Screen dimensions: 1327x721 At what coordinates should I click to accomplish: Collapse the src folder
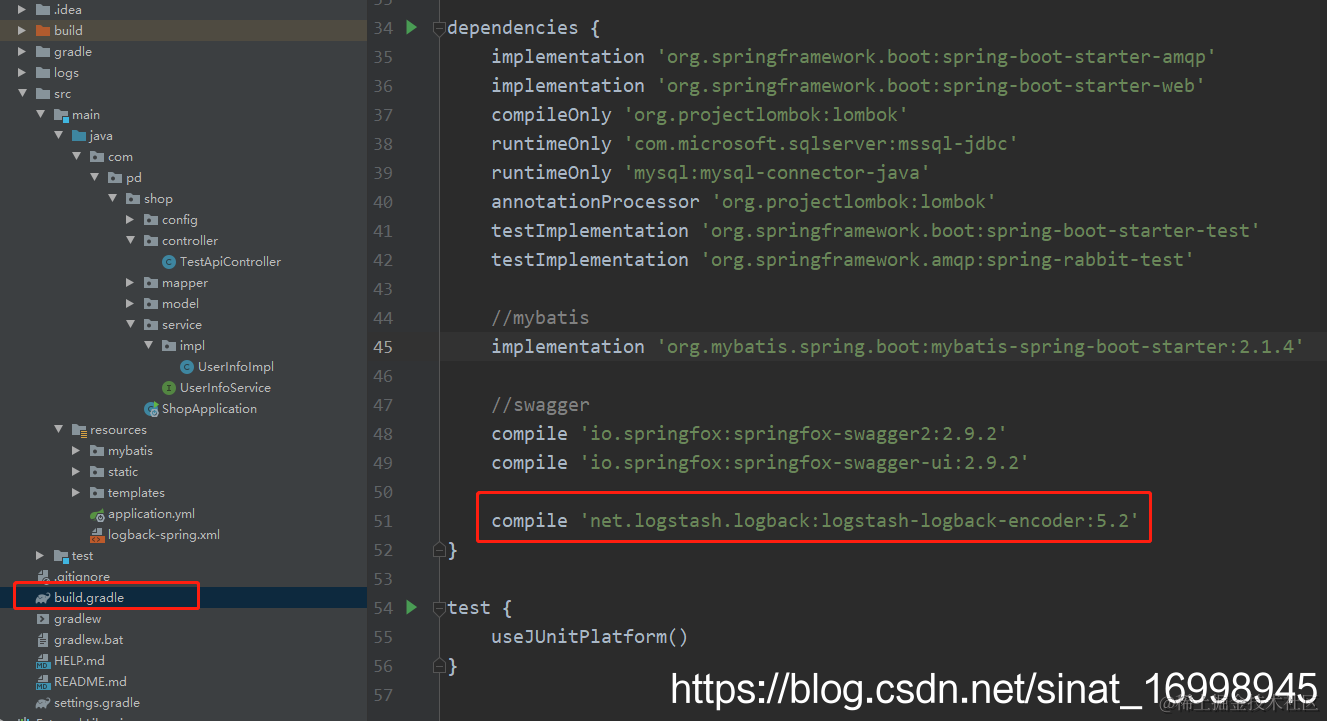tap(23, 94)
